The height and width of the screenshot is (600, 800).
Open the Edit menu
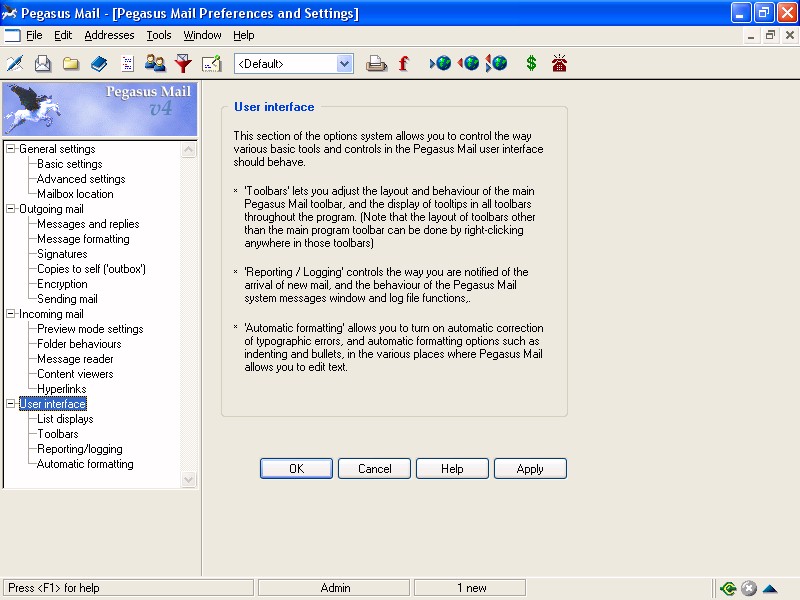63,35
